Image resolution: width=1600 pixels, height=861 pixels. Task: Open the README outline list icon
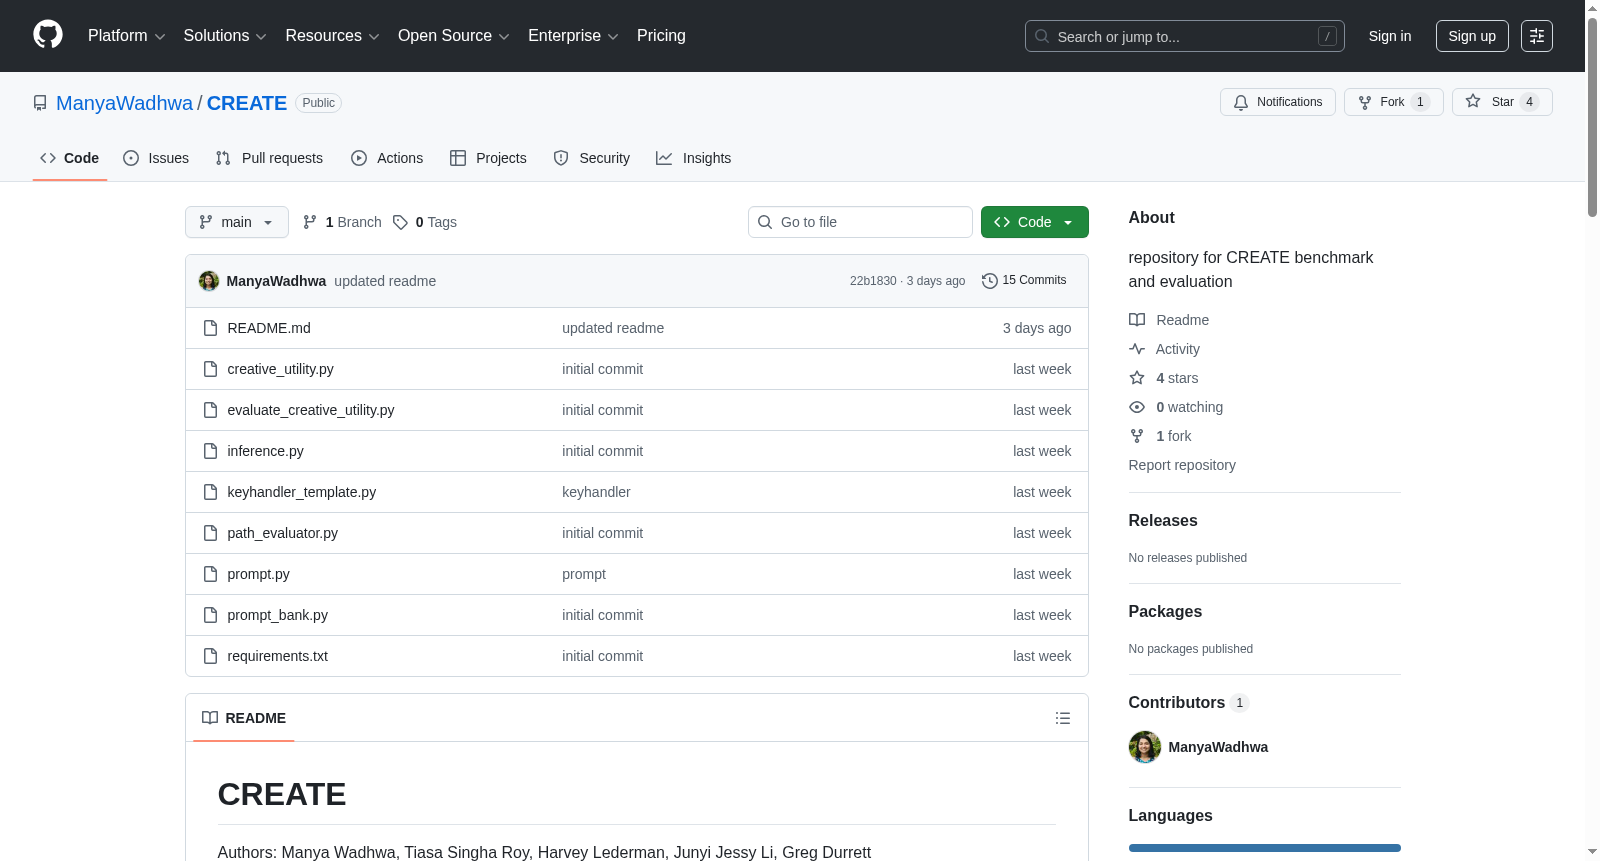pyautogui.click(x=1062, y=718)
